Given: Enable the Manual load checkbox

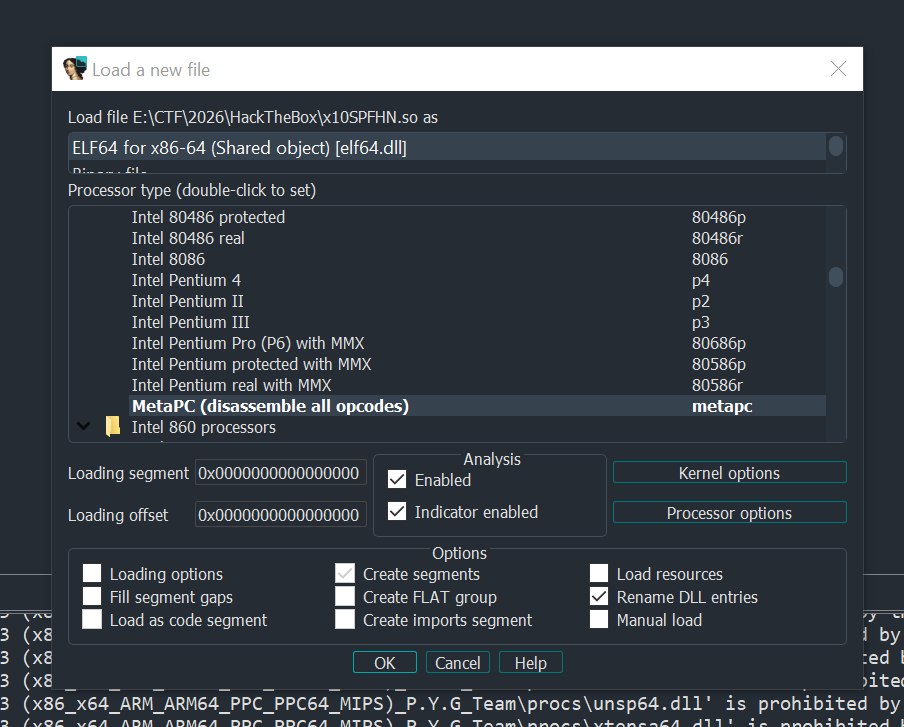Looking at the screenshot, I should pyautogui.click(x=598, y=620).
